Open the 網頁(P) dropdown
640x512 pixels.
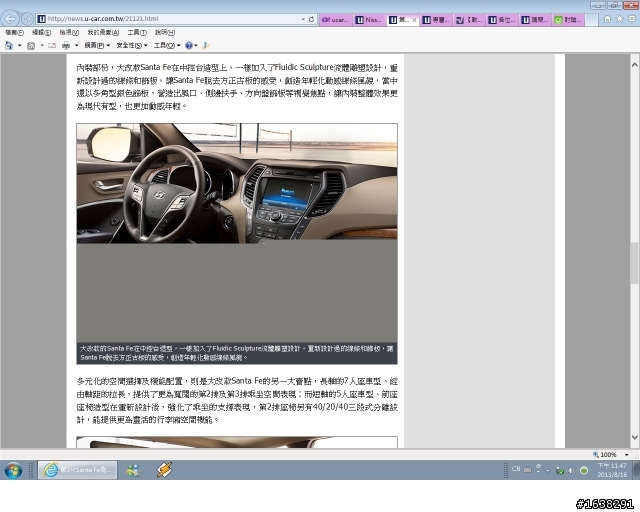tap(97, 45)
